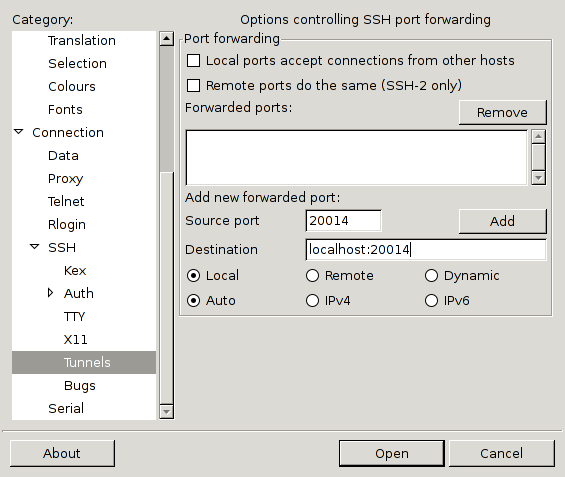Viewport: 565px width, 477px height.
Task: Open the Serial category
Action: (x=66, y=409)
